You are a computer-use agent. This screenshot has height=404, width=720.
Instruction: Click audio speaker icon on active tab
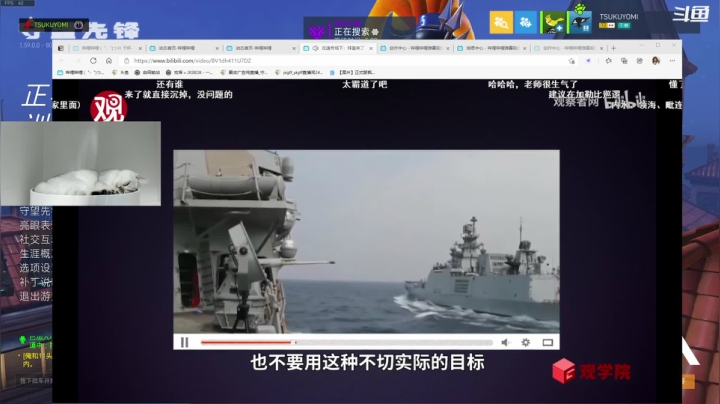coord(315,48)
